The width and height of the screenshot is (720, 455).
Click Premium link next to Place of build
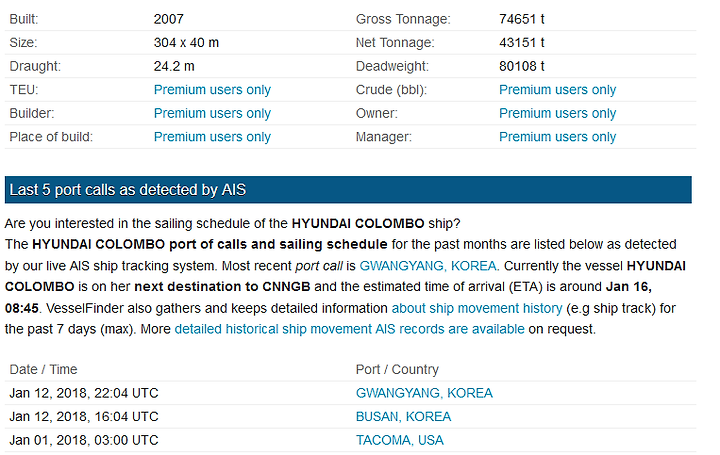coord(212,137)
